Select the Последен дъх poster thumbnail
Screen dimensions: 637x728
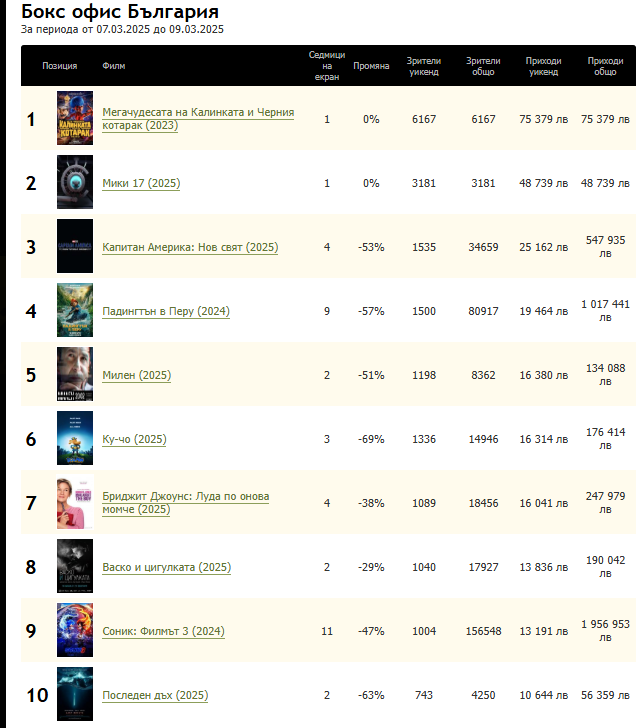[x=75, y=695]
